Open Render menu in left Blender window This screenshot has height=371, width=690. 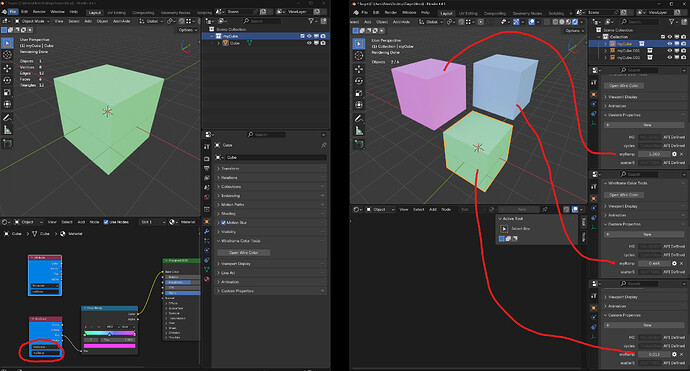pos(39,12)
